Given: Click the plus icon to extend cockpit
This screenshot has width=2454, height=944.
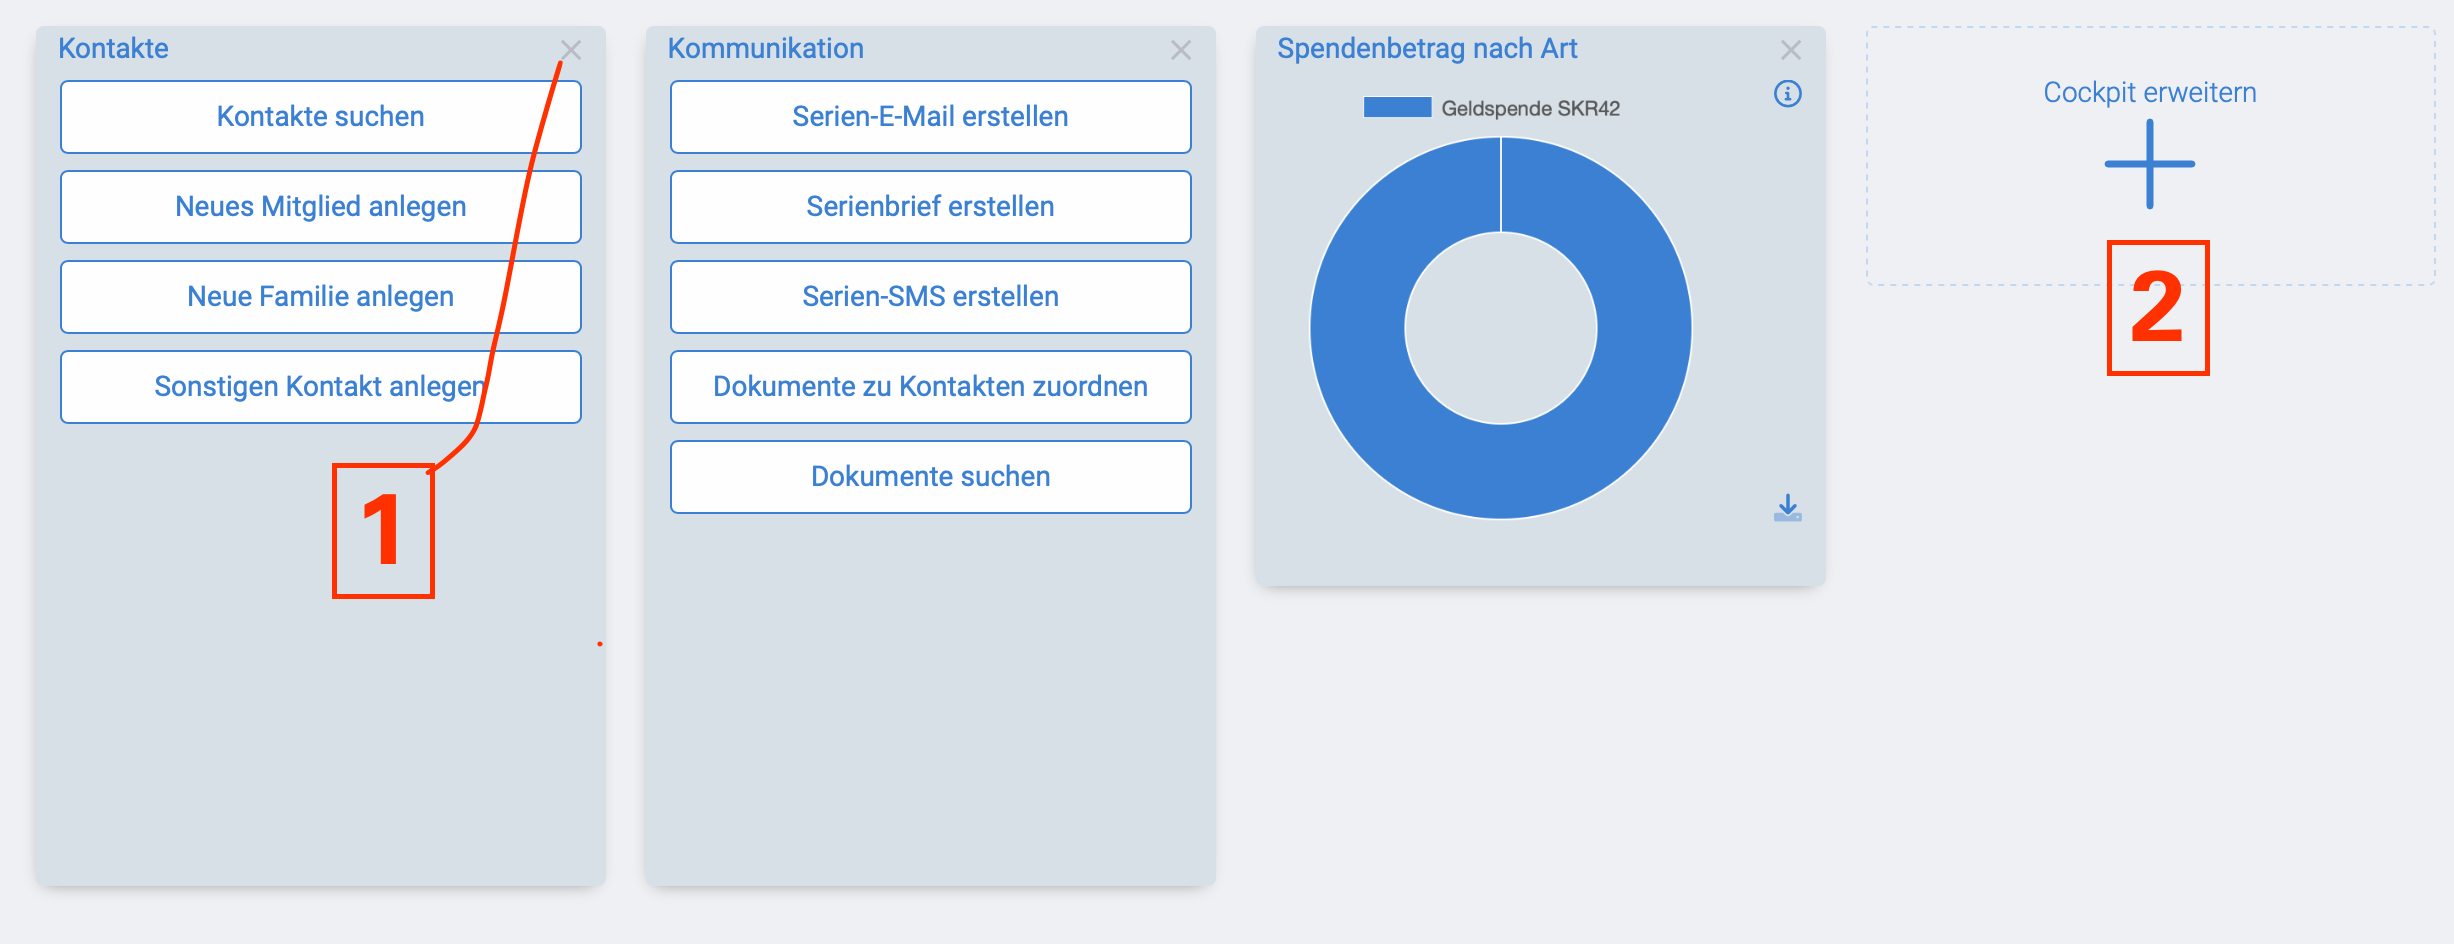Looking at the screenshot, I should click(x=2150, y=164).
